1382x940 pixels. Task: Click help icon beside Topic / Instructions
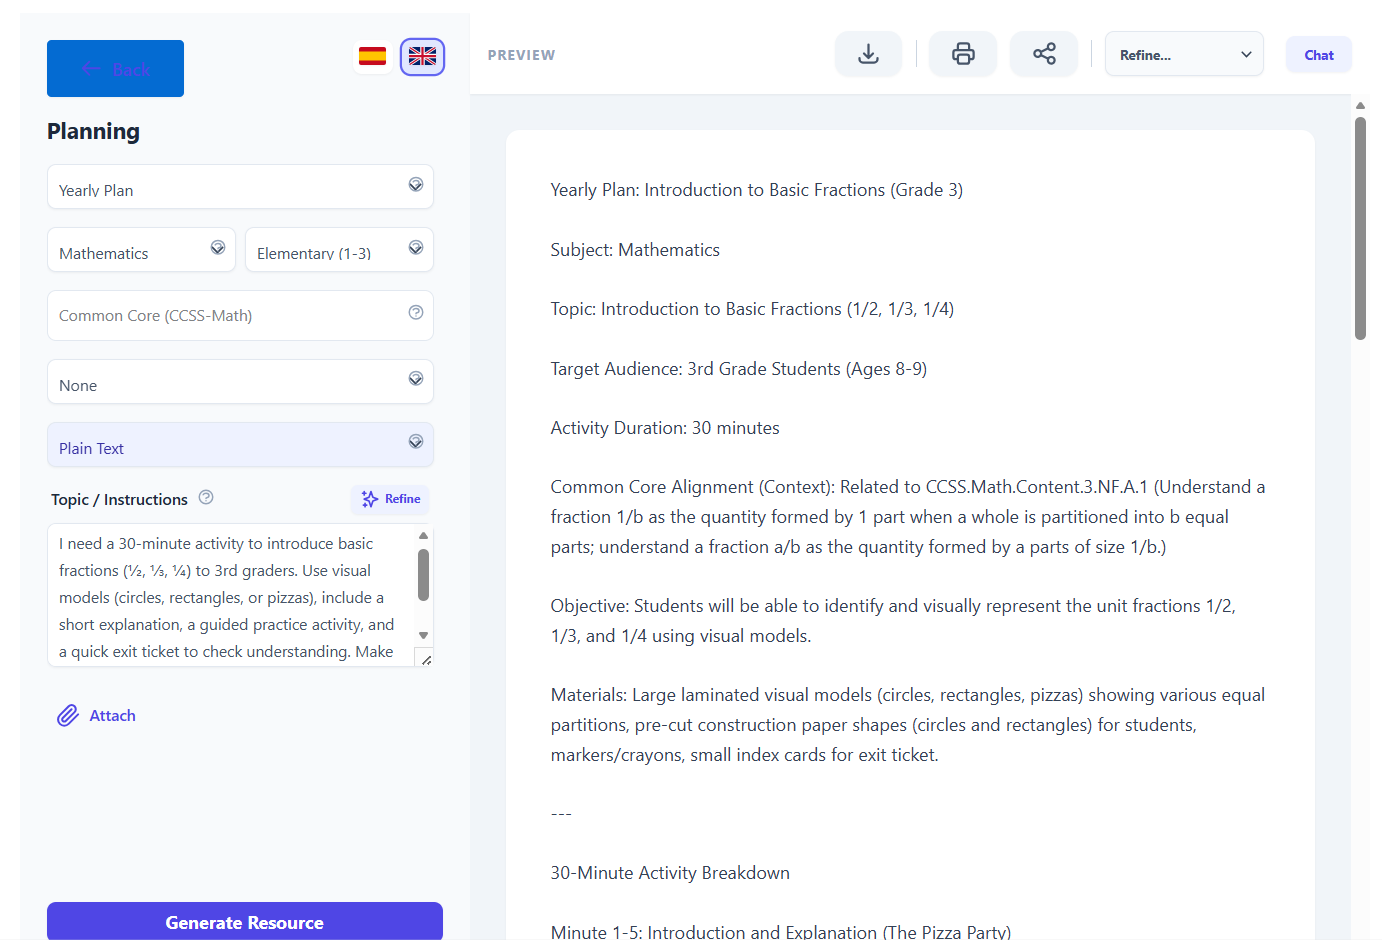coord(206,497)
